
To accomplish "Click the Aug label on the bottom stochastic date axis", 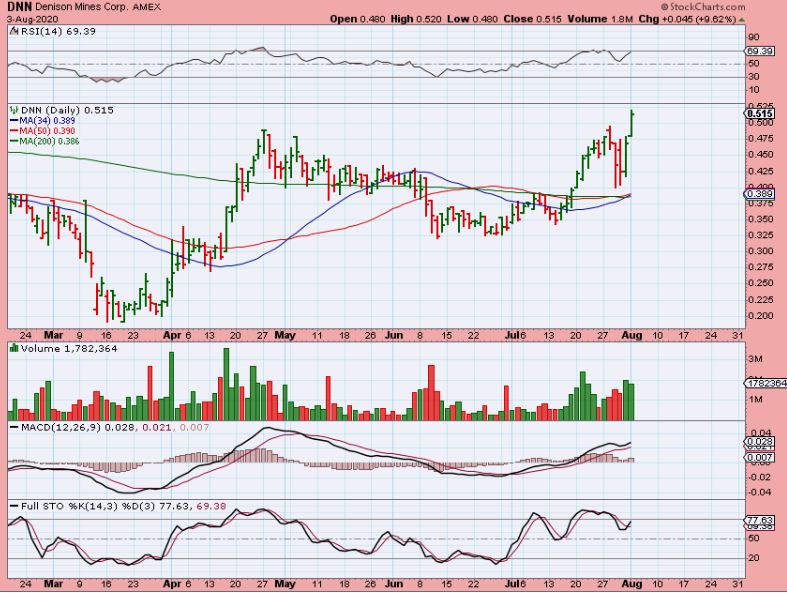I will [x=632, y=584].
